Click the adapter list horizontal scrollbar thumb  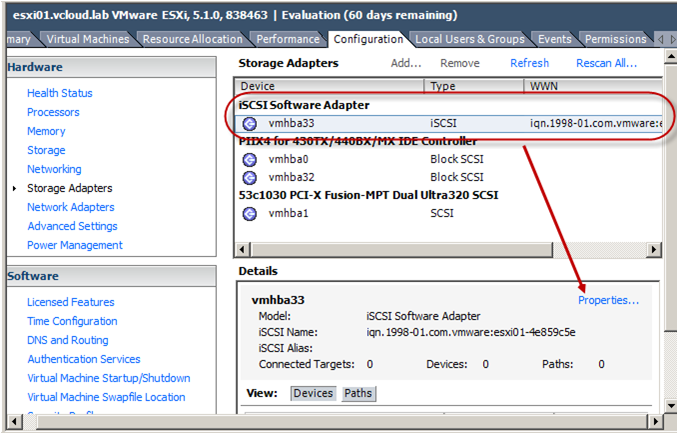[402, 249]
